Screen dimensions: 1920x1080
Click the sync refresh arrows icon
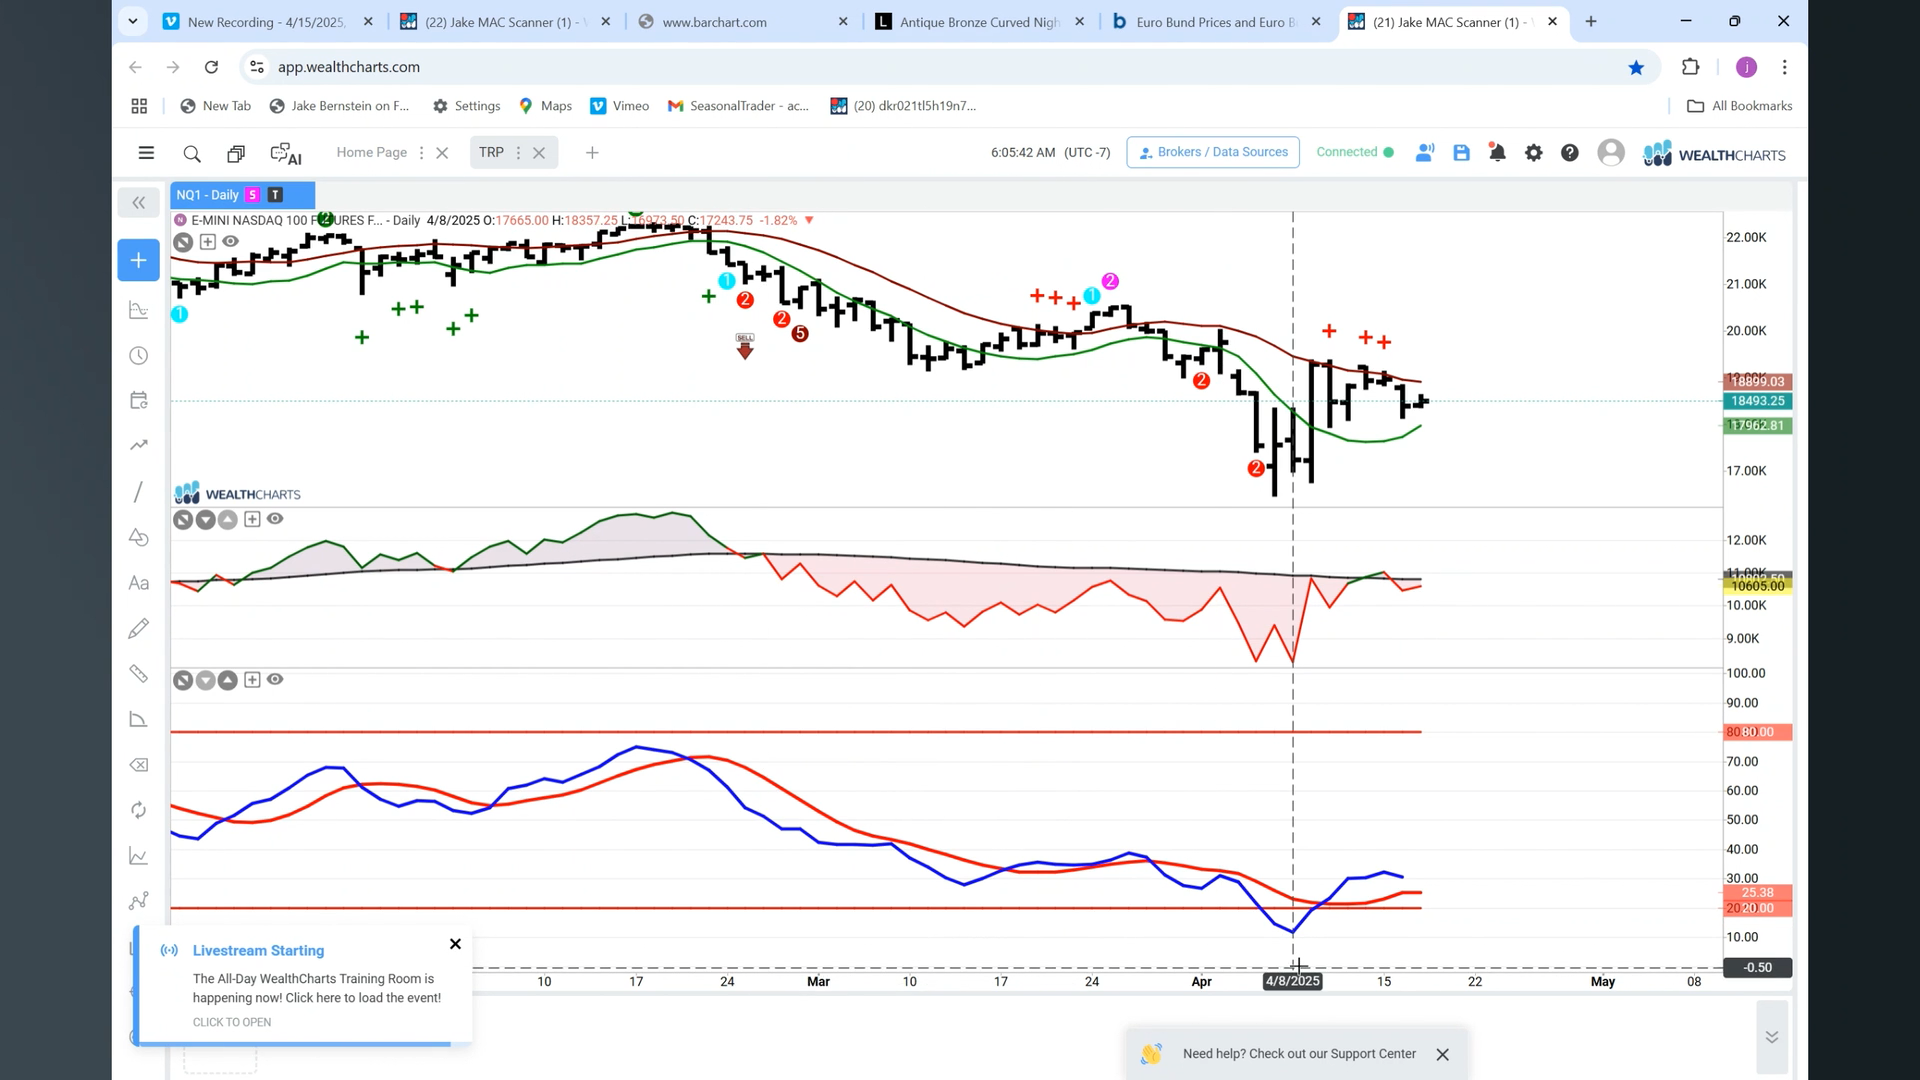point(139,810)
